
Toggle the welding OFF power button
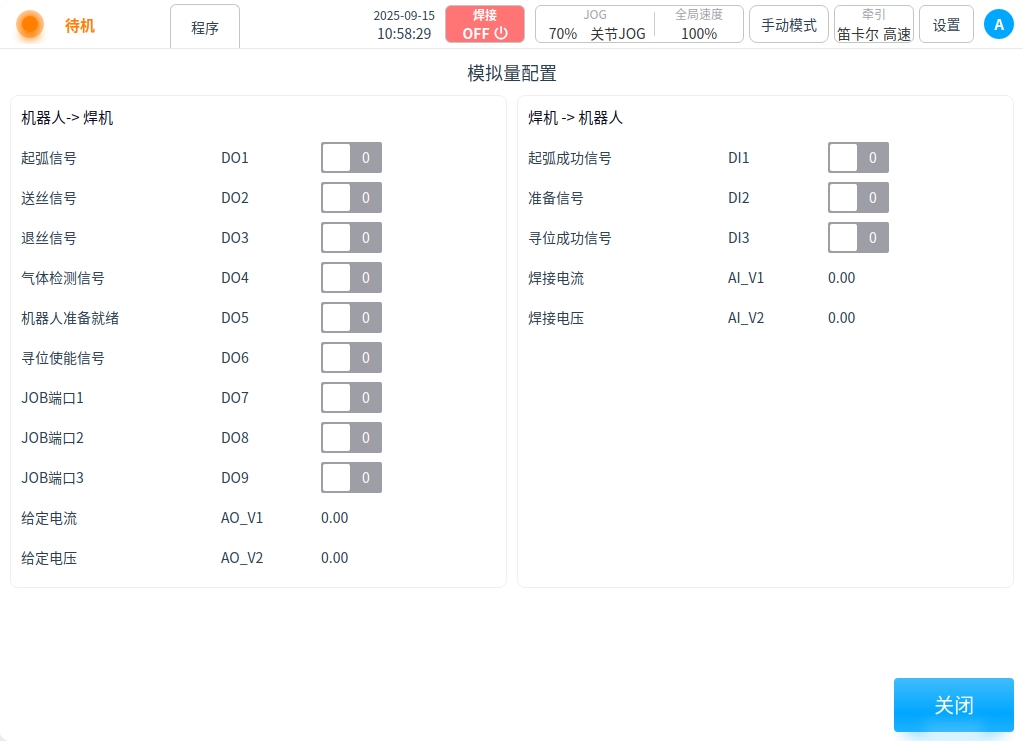coord(485,24)
